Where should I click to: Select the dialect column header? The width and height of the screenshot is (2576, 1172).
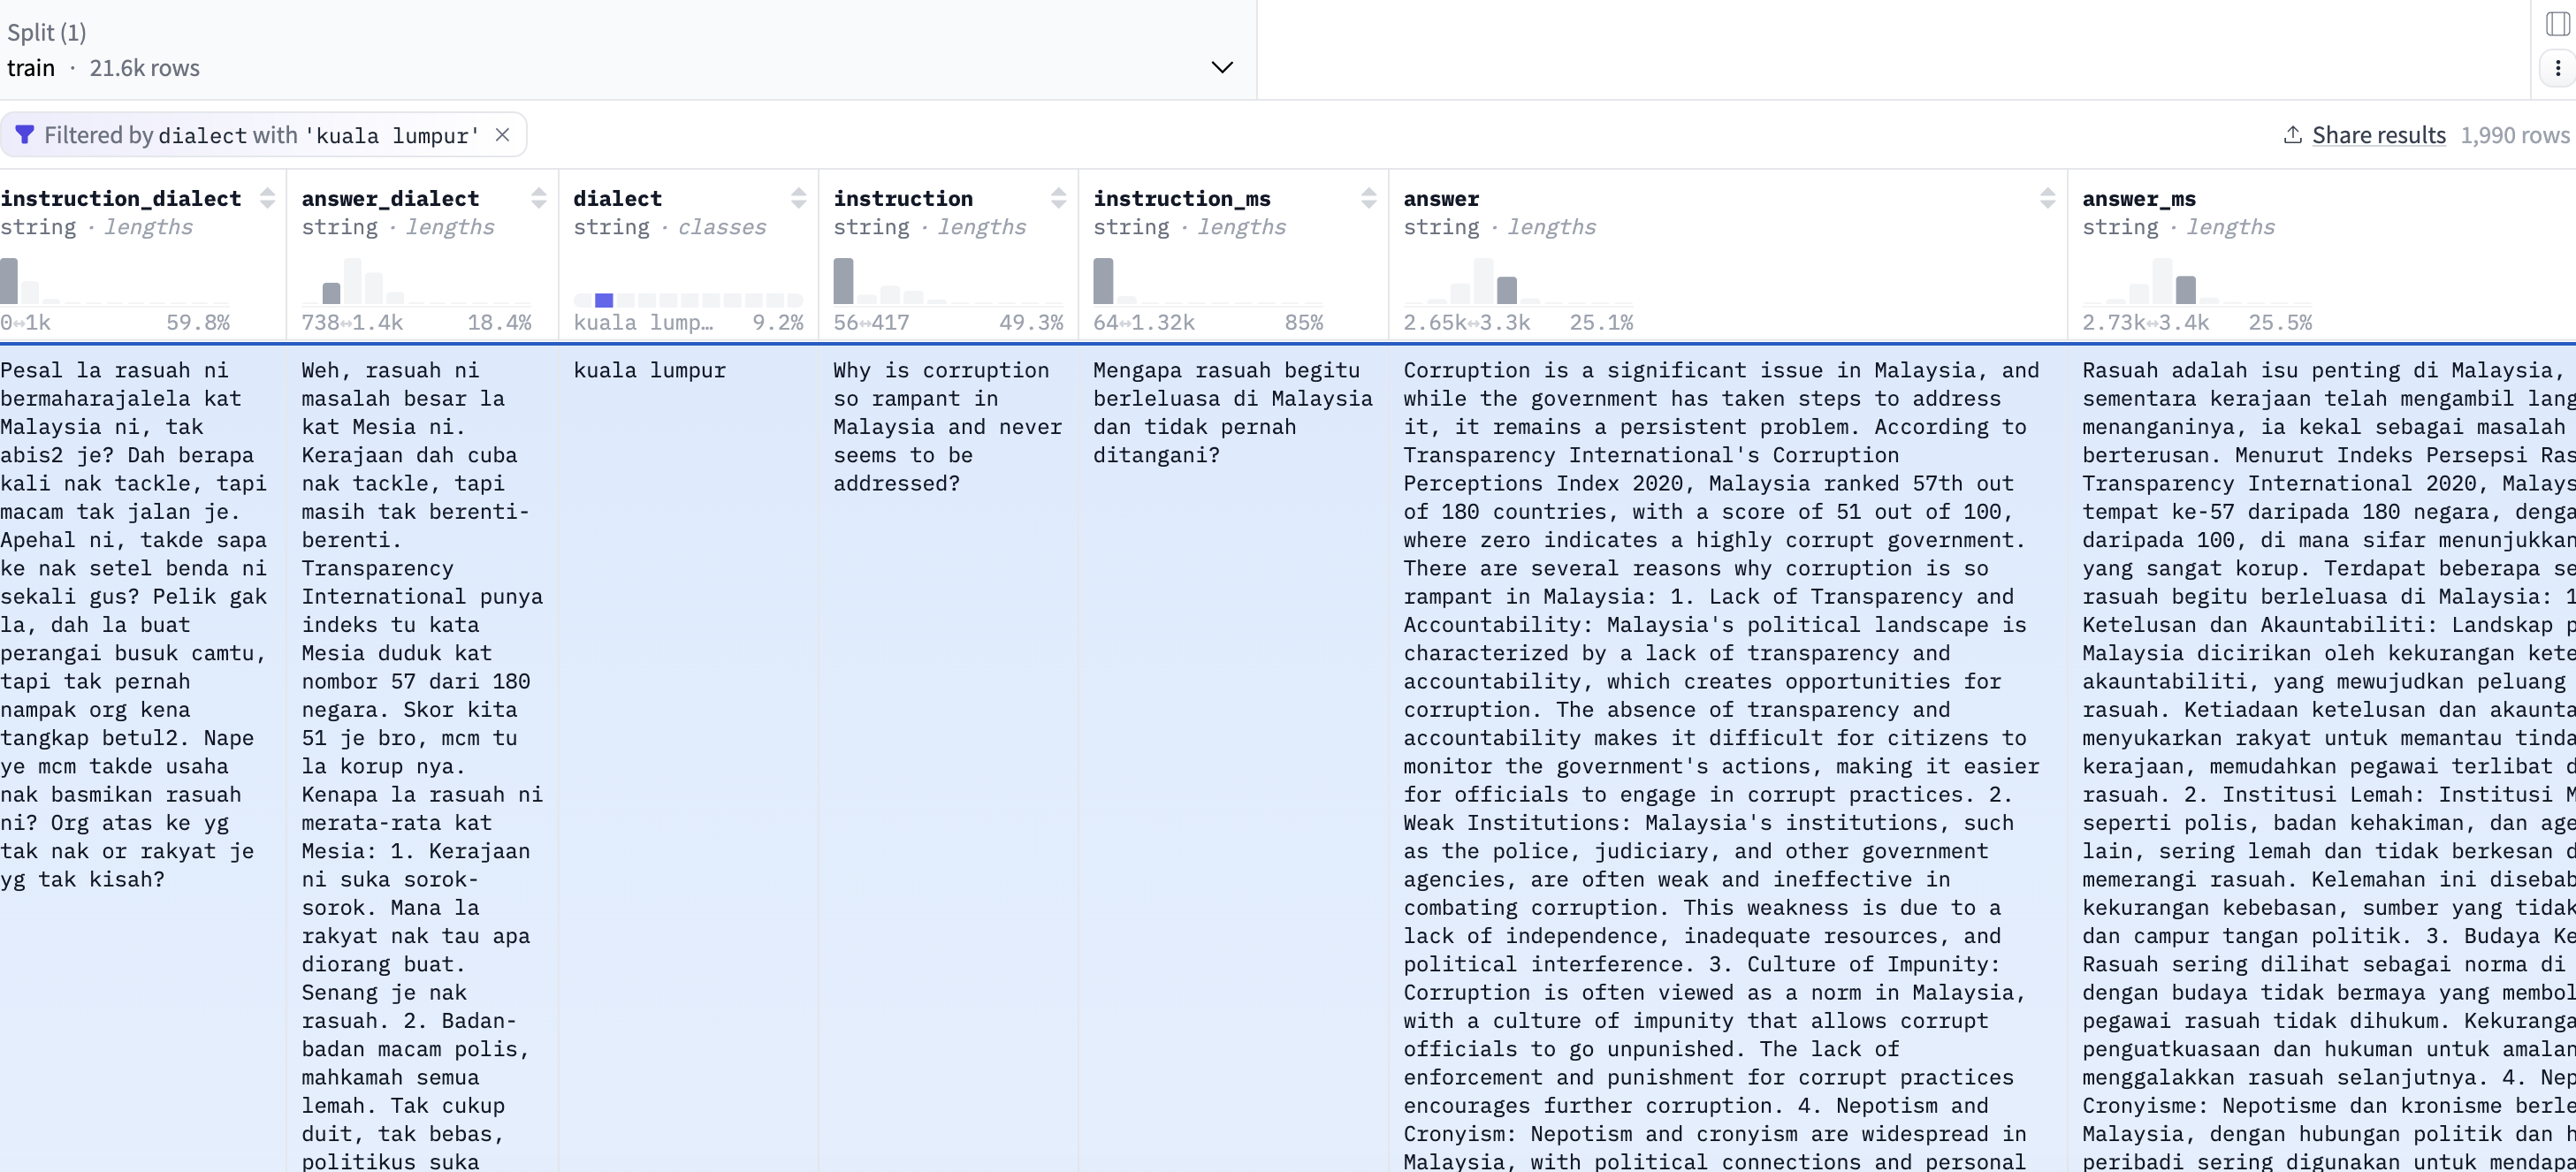click(x=617, y=198)
